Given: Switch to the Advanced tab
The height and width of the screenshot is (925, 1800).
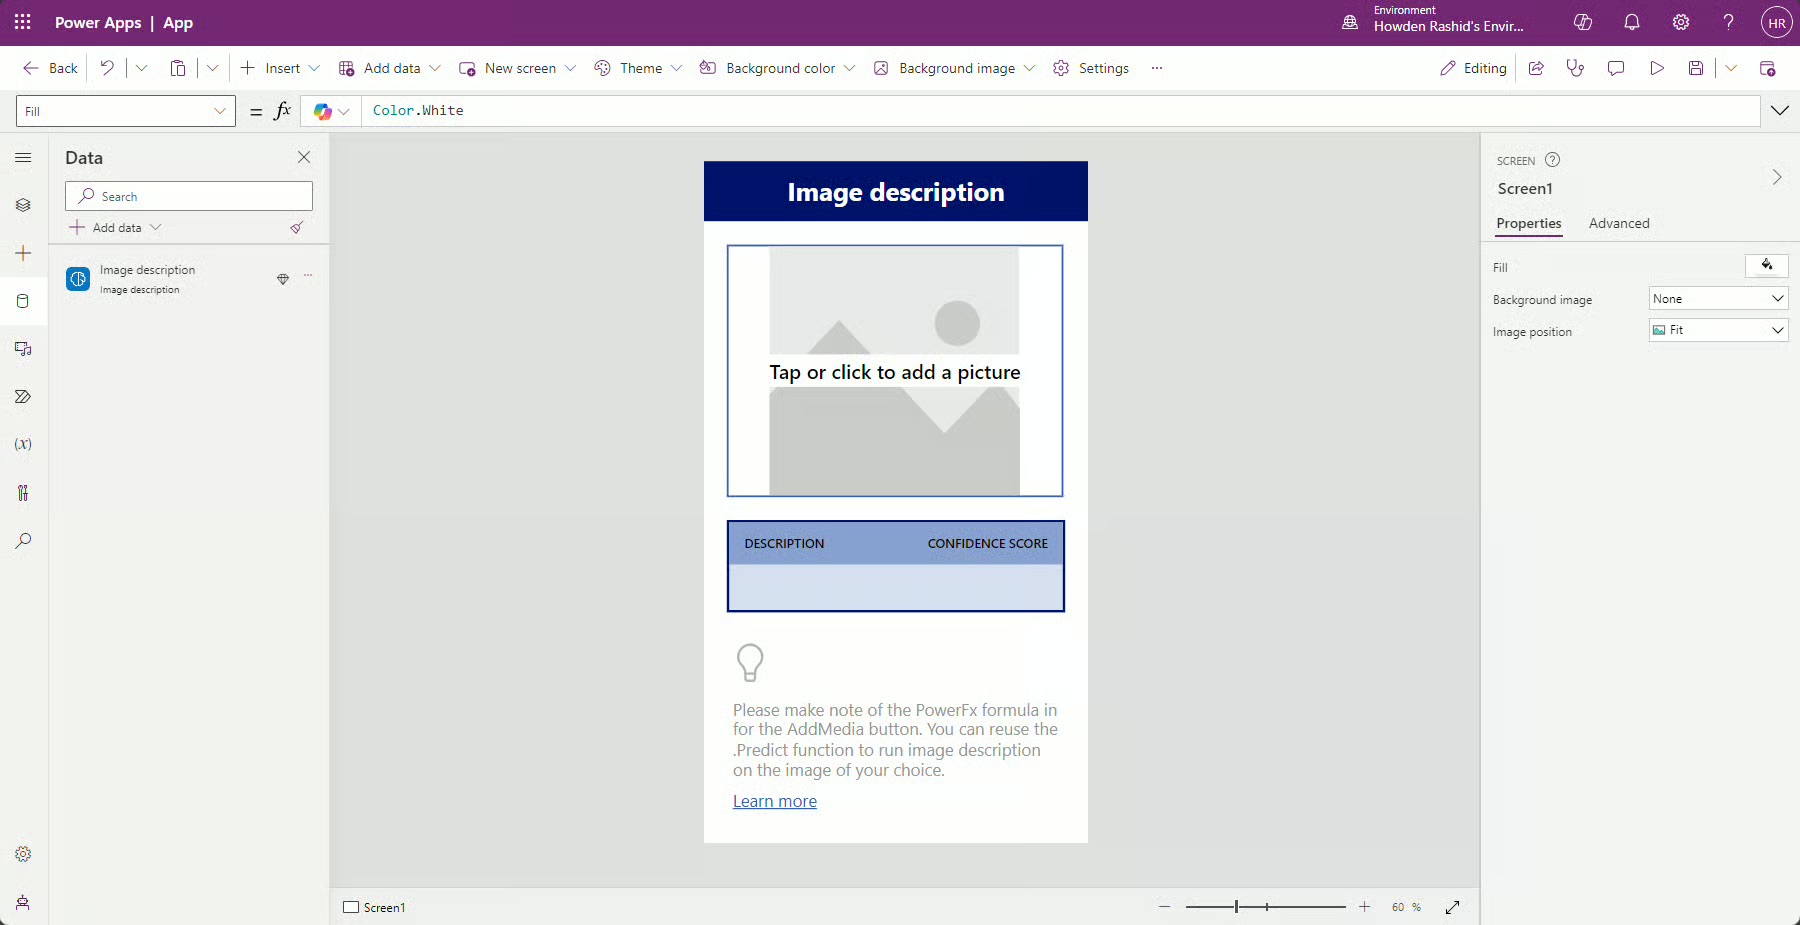Looking at the screenshot, I should [1619, 223].
